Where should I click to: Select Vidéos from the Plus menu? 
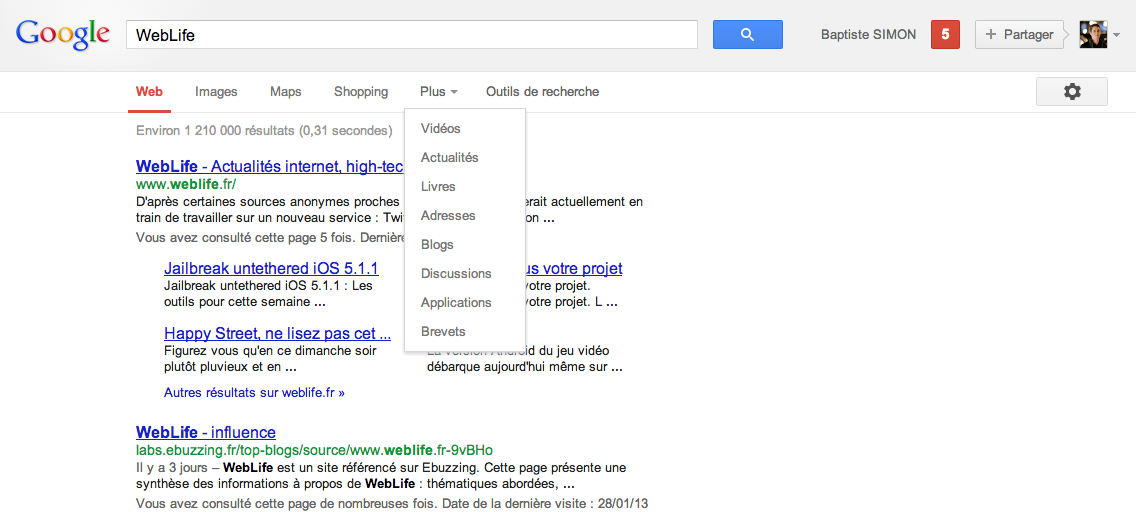[441, 129]
